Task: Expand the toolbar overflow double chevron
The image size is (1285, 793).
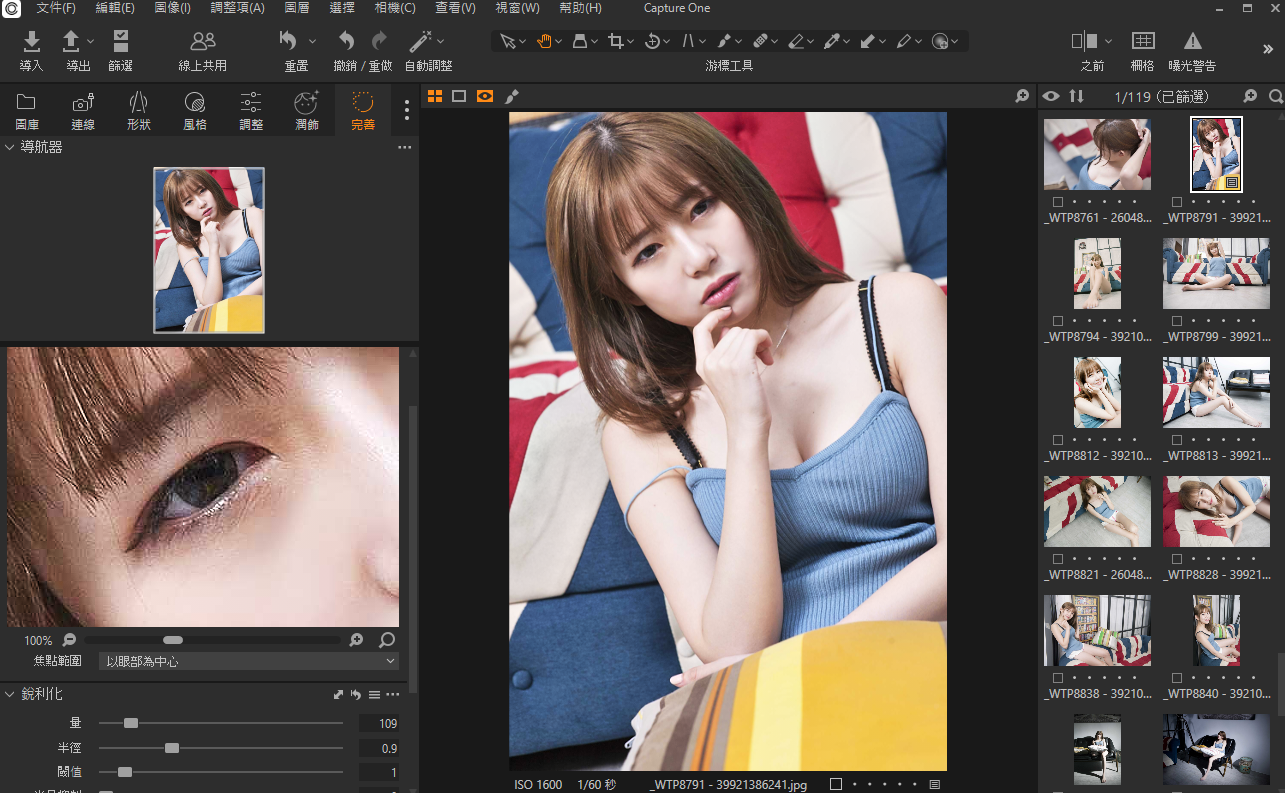Action: pyautogui.click(x=1268, y=48)
